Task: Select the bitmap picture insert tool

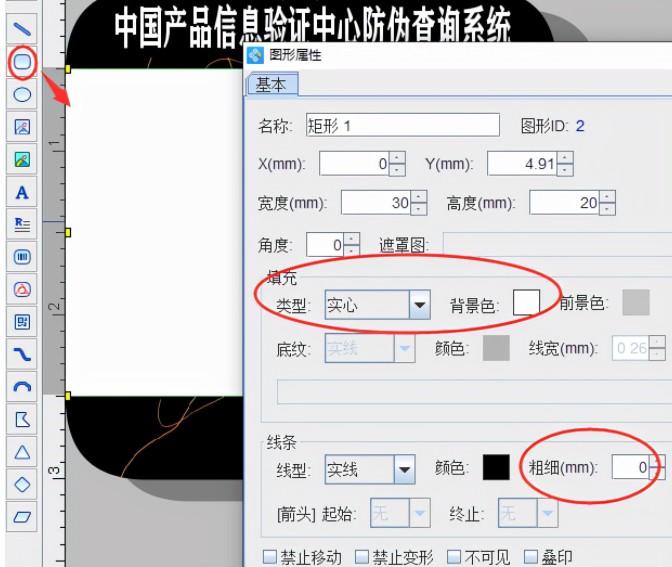Action: pyautogui.click(x=22, y=159)
